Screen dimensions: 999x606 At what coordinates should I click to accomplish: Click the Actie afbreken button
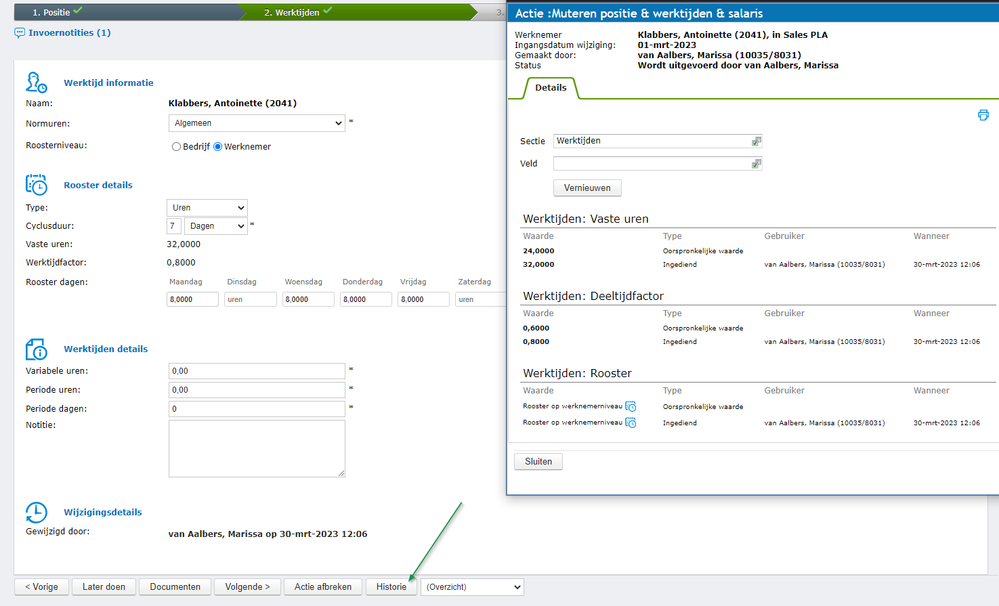point(323,587)
